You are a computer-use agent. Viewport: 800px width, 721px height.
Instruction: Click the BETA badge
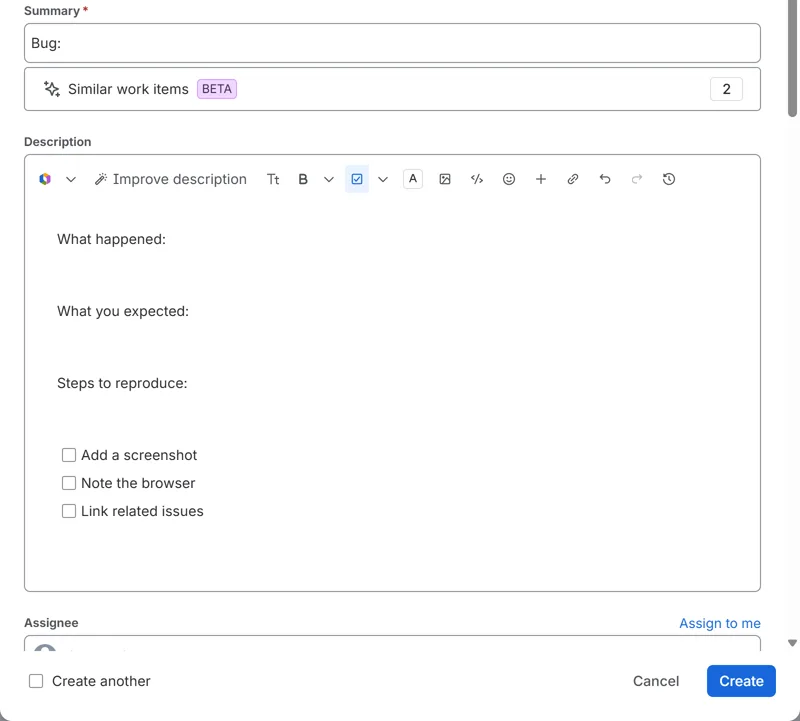pyautogui.click(x=217, y=89)
